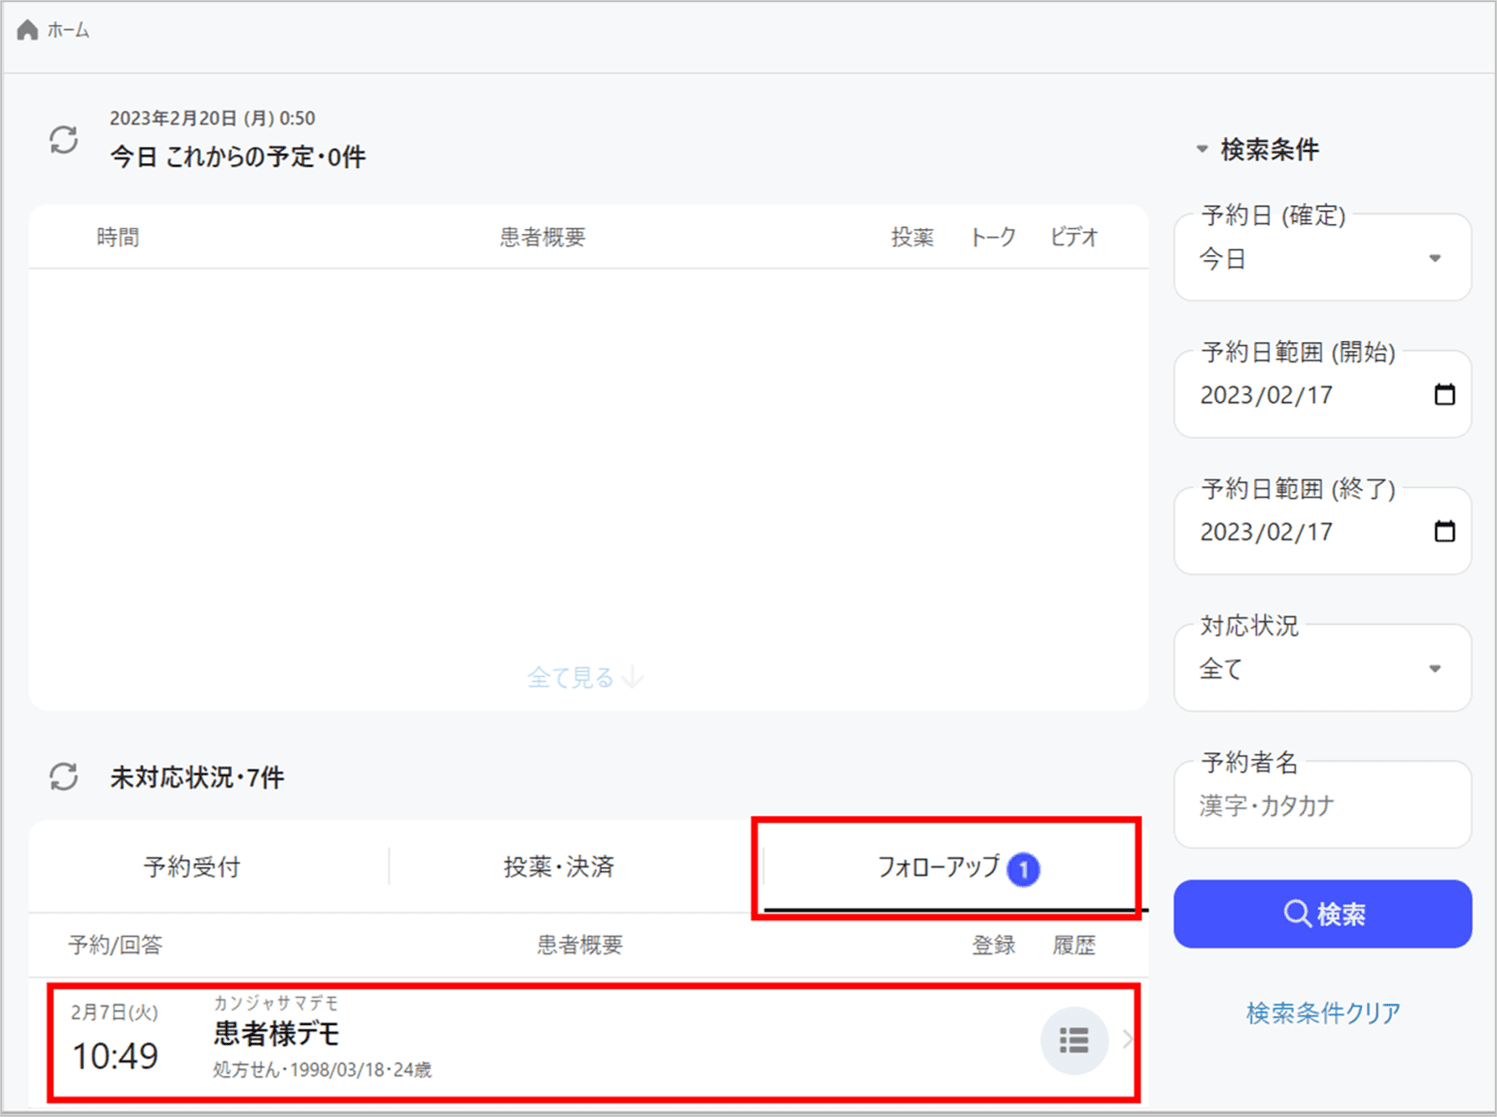Viewport: 1497px width, 1117px height.
Task: Open the 対応状況 dropdown
Action: (1322, 669)
